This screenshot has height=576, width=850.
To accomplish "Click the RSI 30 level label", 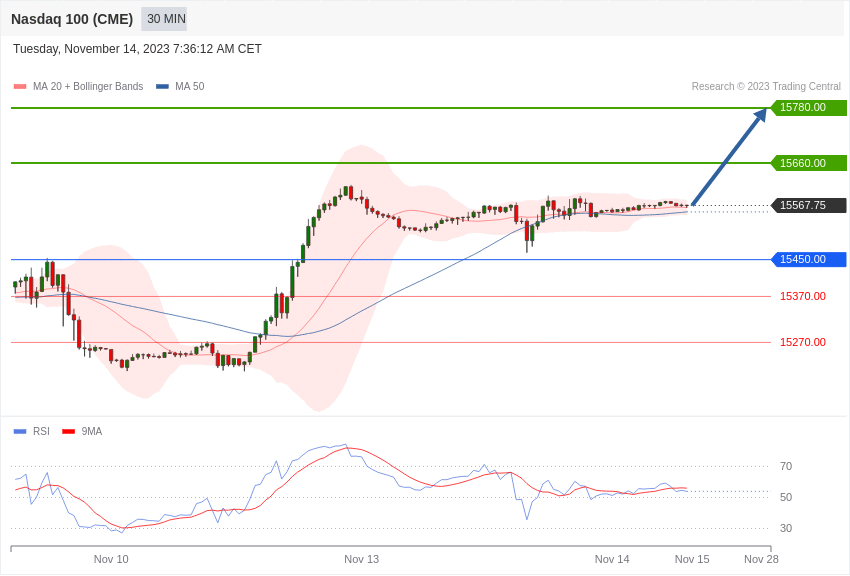I will tap(786, 528).
